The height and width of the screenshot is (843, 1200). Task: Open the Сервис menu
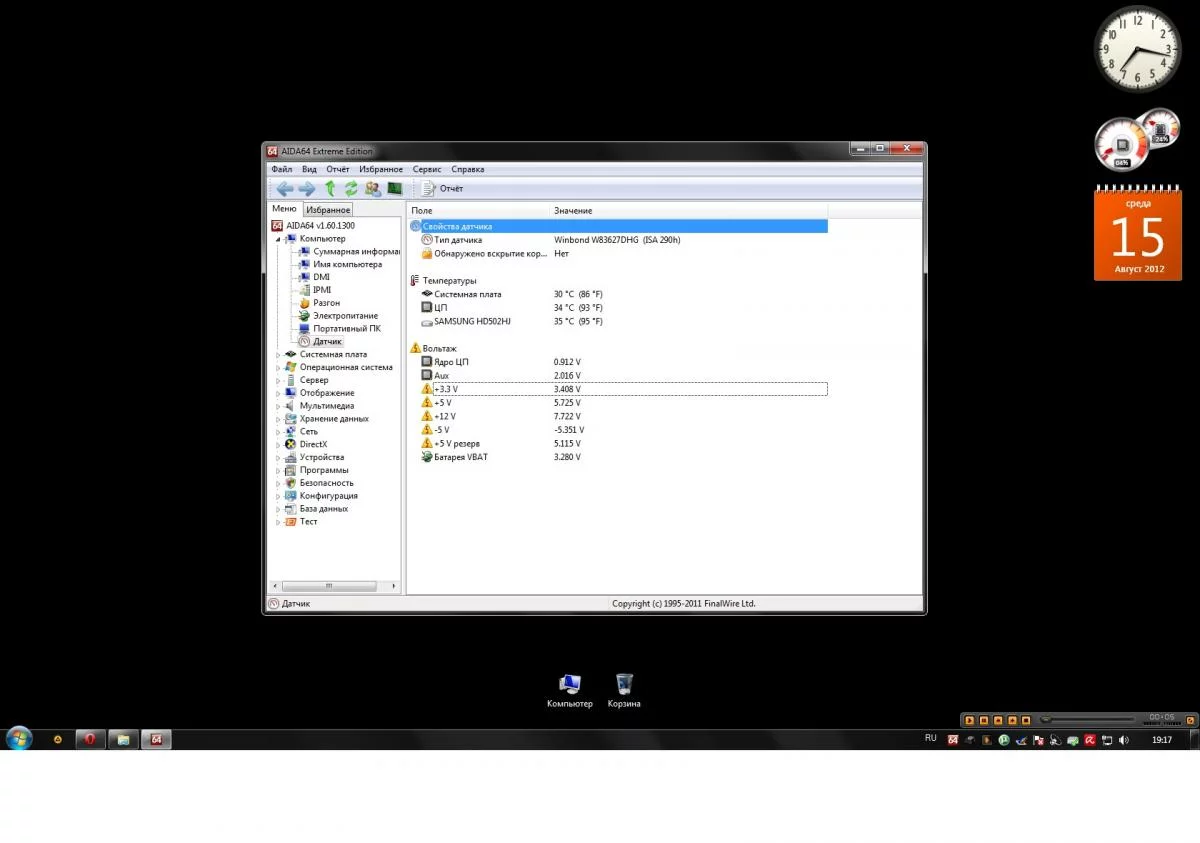427,169
